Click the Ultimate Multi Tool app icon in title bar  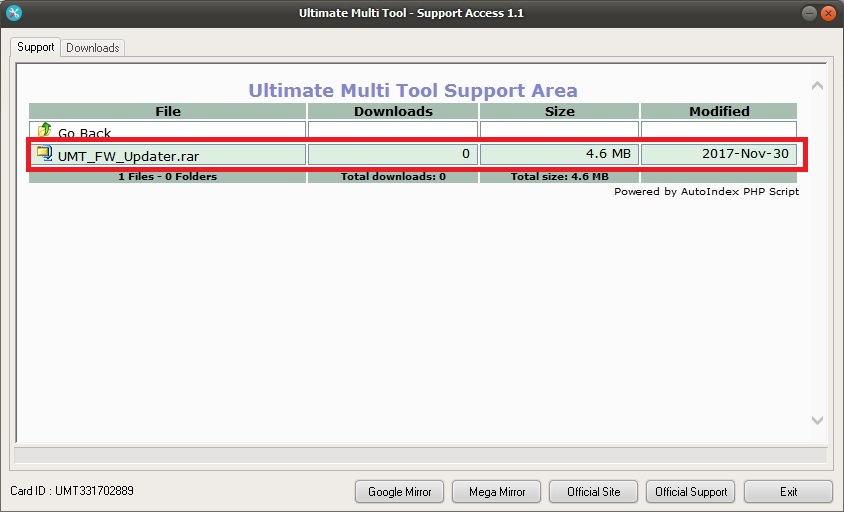tap(14, 13)
